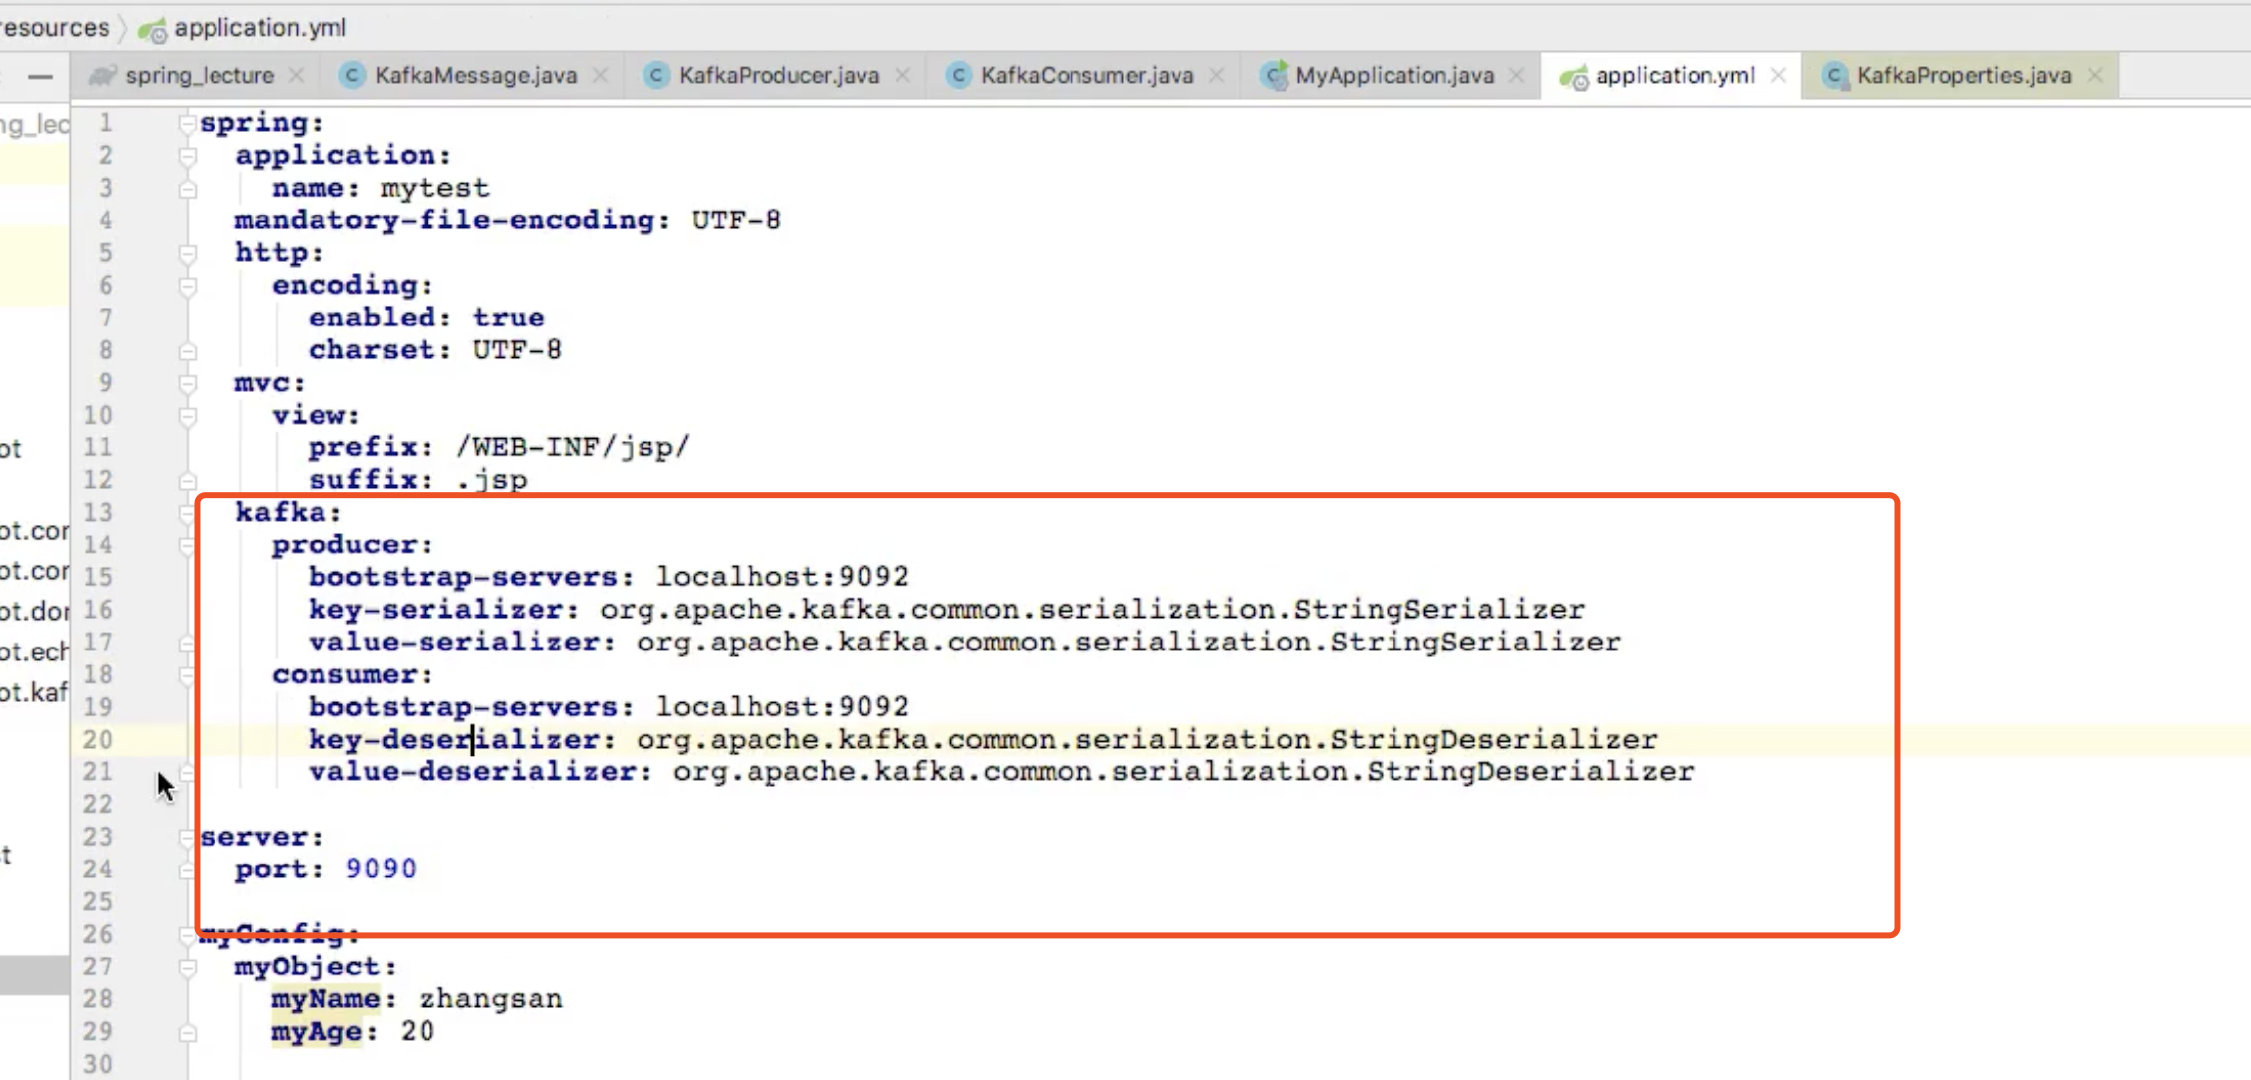Screen dimensions: 2251x1080
Task: Place cursor on 'name: mytest' line
Action: pos(381,188)
